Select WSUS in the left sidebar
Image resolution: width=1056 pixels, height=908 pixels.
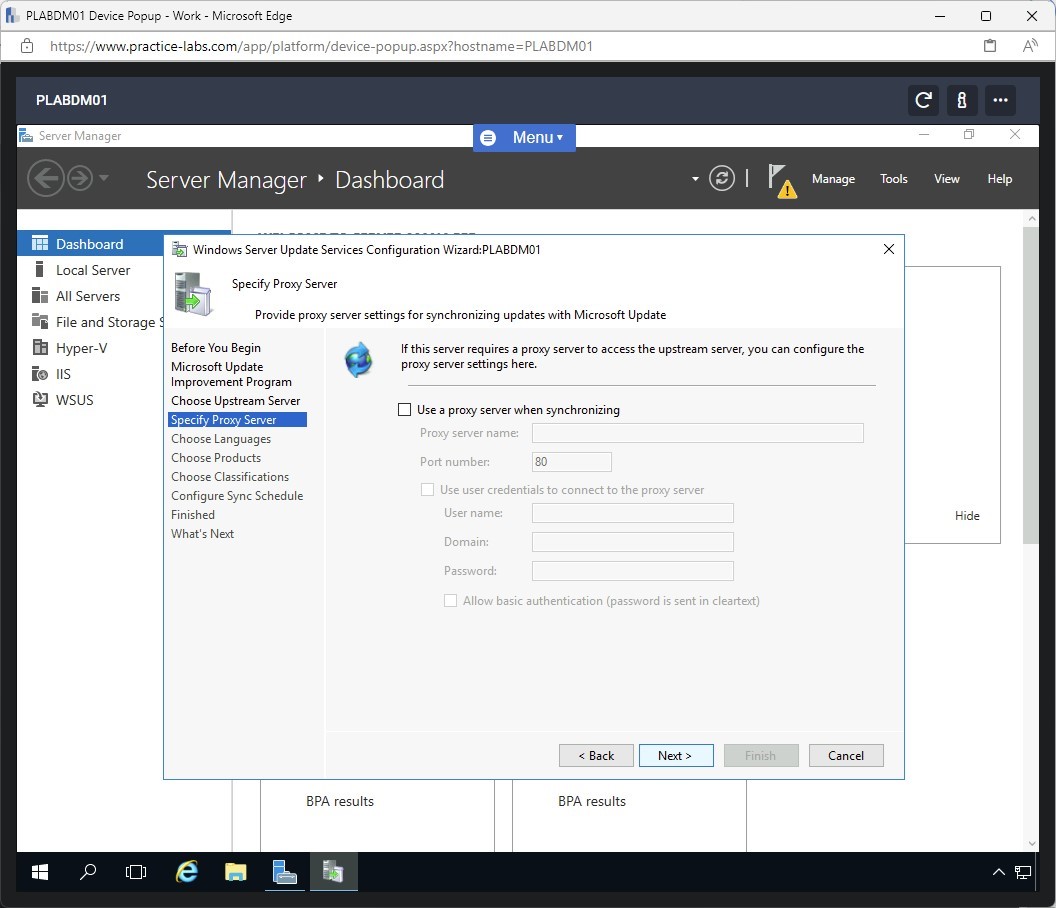coord(75,400)
